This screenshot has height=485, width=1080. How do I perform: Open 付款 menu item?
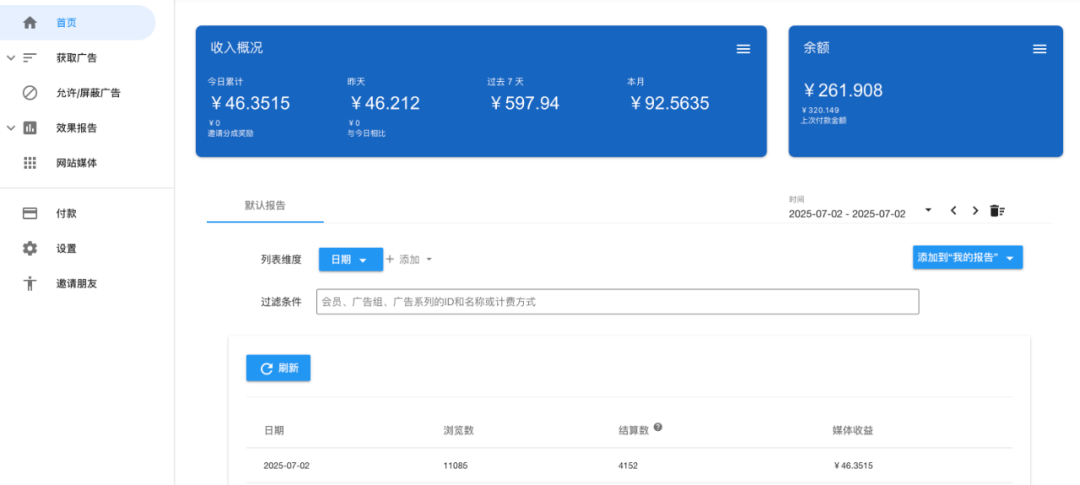(66, 214)
